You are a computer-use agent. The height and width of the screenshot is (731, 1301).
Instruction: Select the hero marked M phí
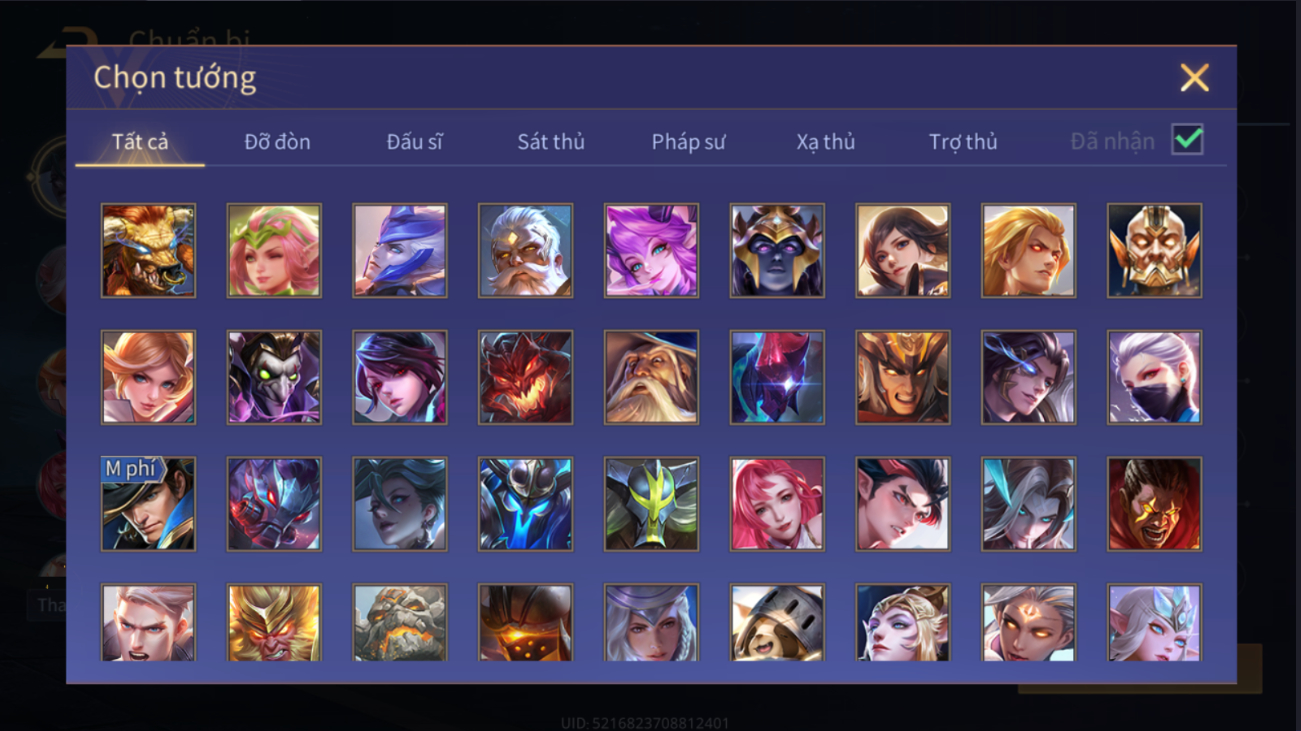pos(148,504)
